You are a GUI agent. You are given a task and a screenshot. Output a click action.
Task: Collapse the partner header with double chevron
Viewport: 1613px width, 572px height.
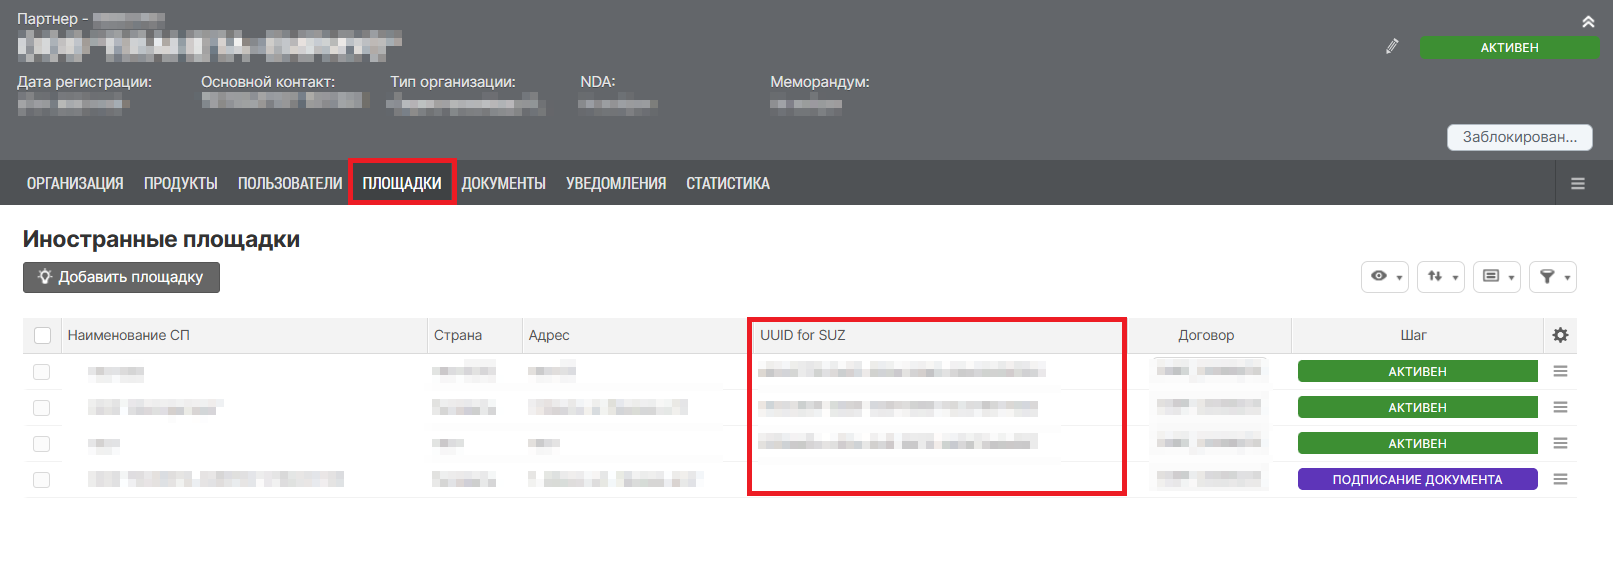pyautogui.click(x=1588, y=21)
